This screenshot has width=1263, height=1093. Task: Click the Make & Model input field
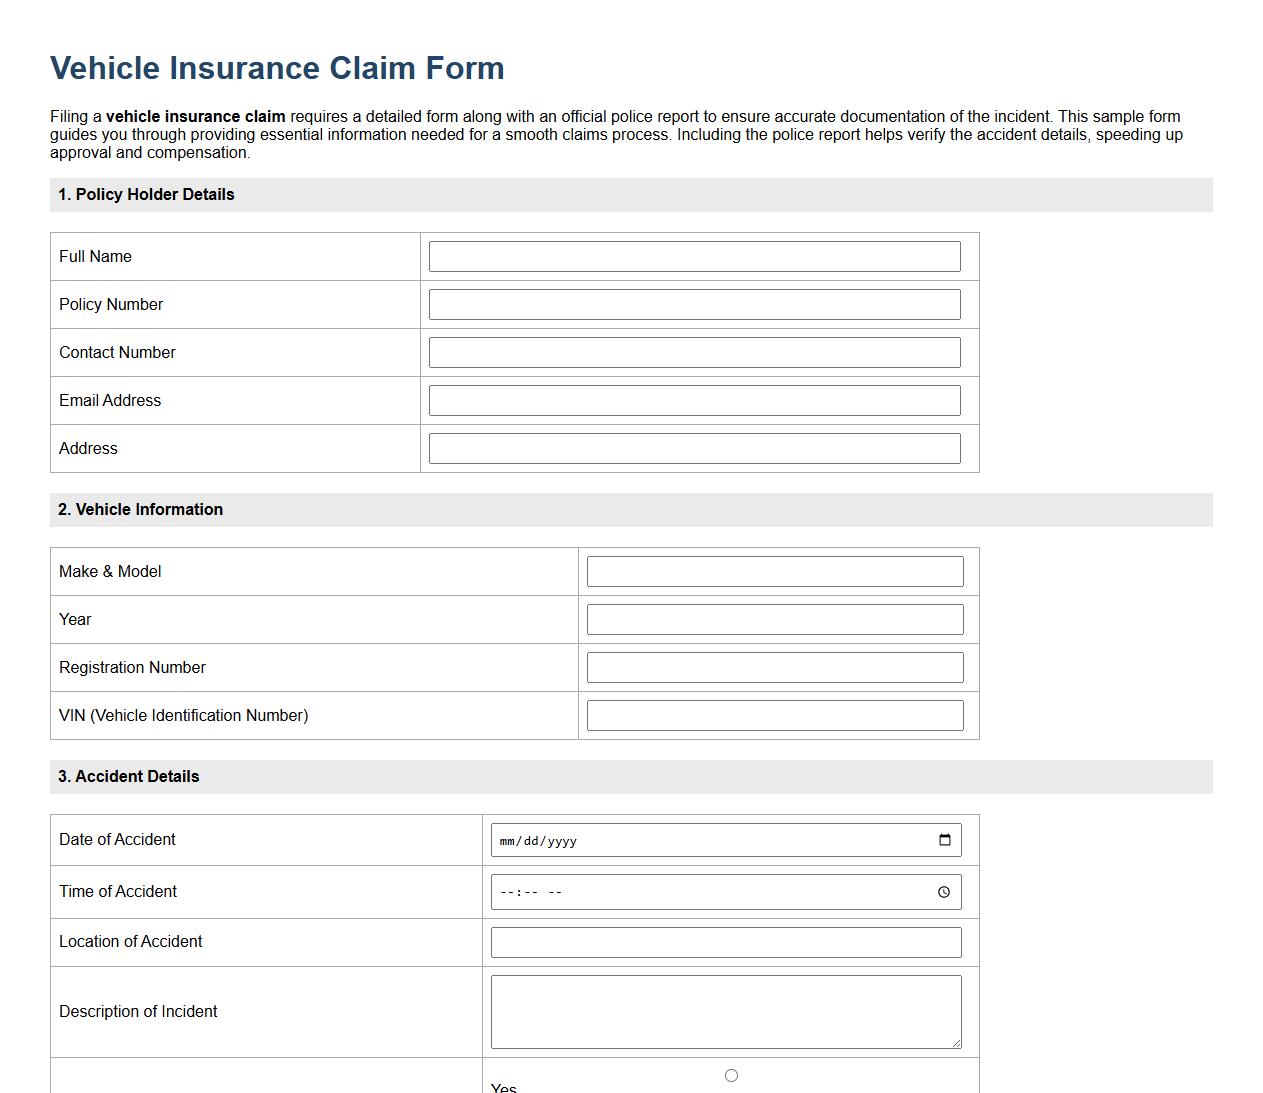(x=775, y=571)
